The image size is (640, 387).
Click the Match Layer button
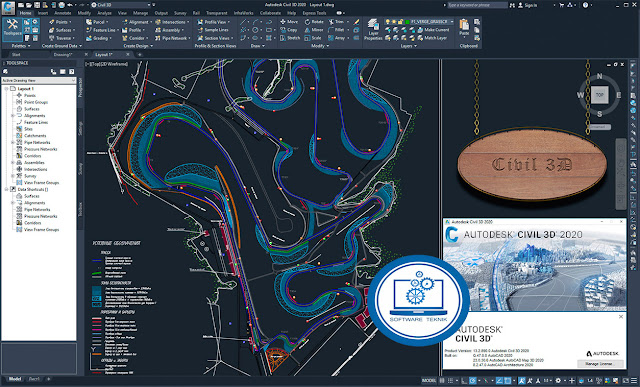(x=432, y=38)
